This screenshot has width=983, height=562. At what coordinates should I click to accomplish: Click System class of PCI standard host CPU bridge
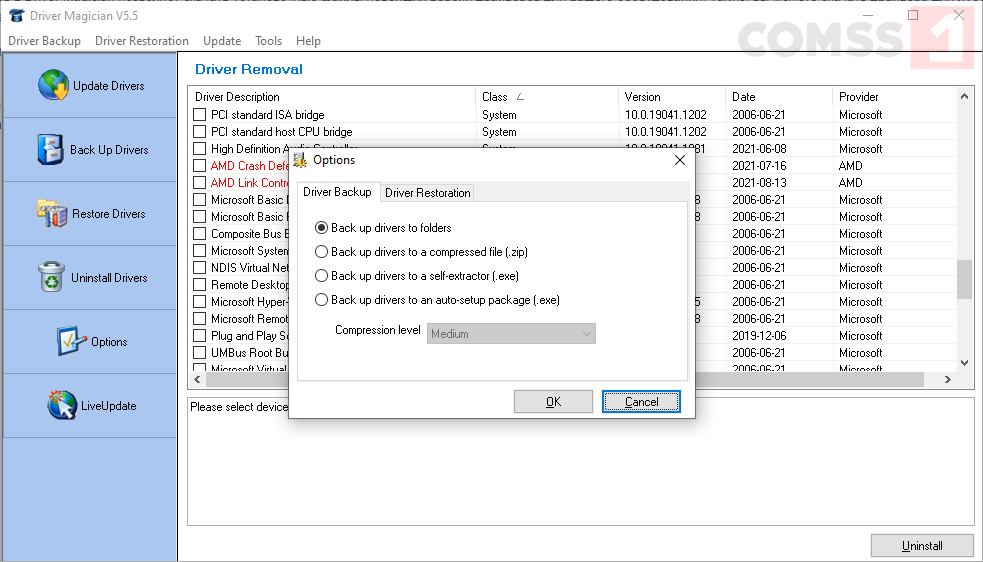coord(499,132)
